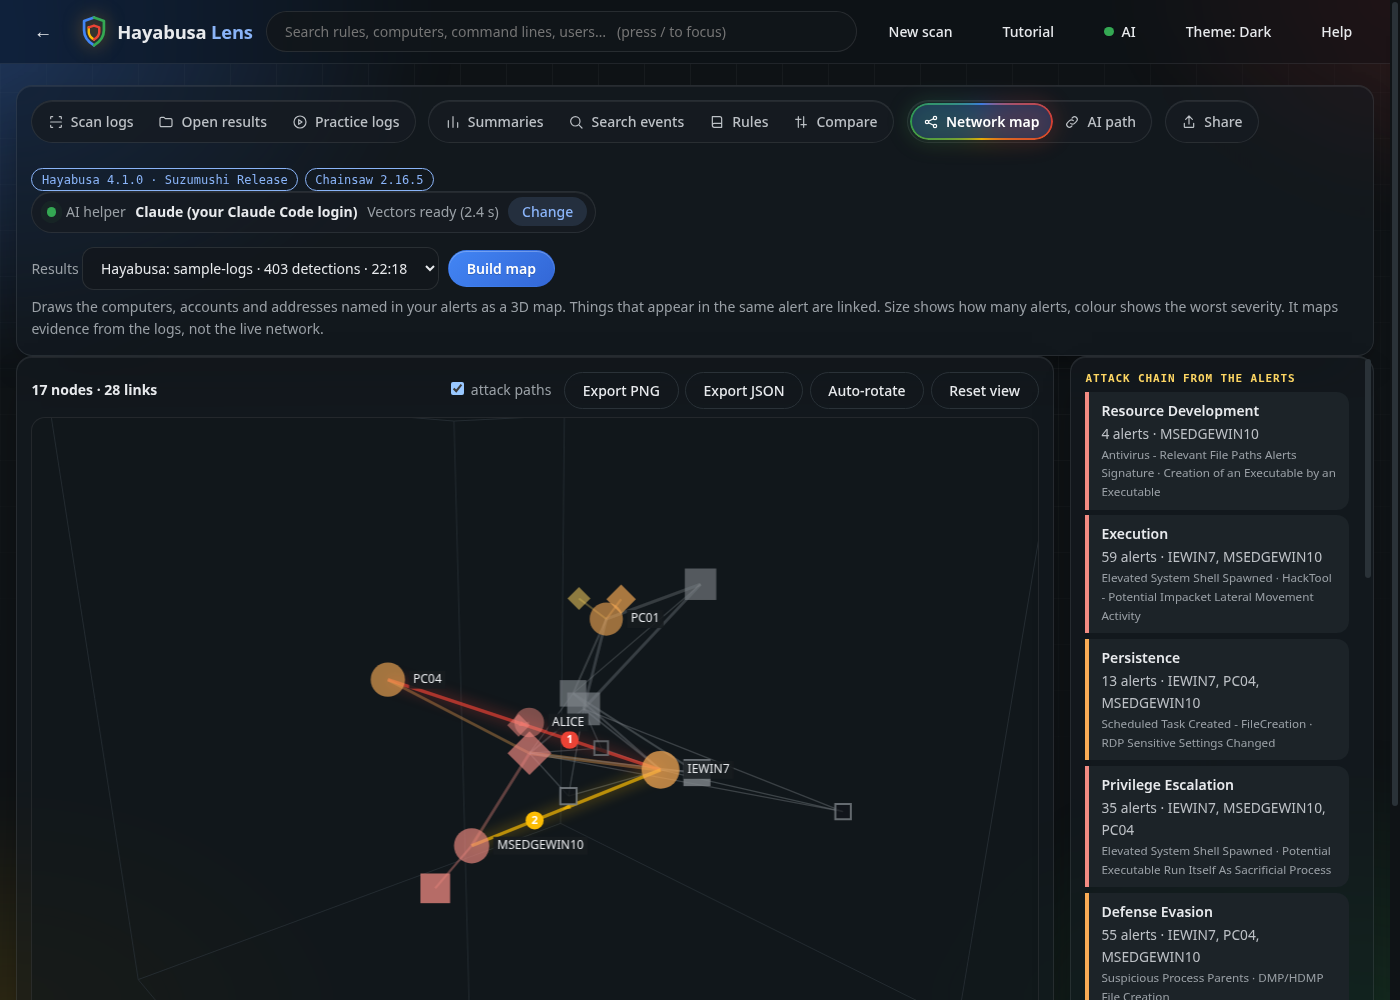Open the Execution attack chain card
This screenshot has height=1000, width=1400.
coord(1217,574)
